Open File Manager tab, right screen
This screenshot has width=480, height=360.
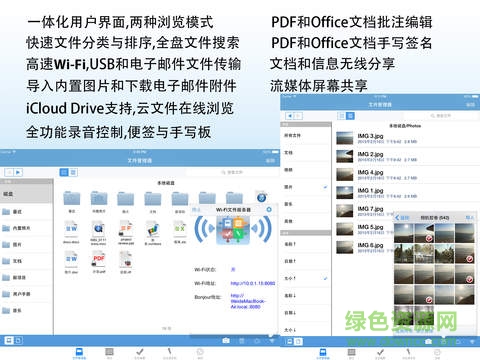click(323, 353)
